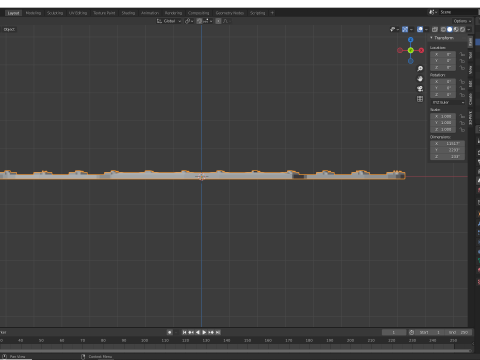480x360 pixels.
Task: Click the negative X red circle on the gizmo
Action: (x=400, y=50)
